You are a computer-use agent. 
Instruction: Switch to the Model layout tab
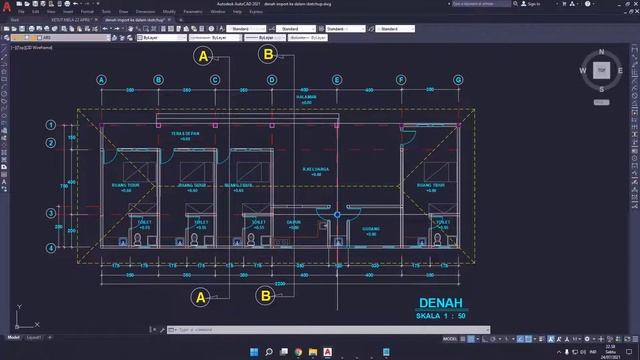(13, 338)
